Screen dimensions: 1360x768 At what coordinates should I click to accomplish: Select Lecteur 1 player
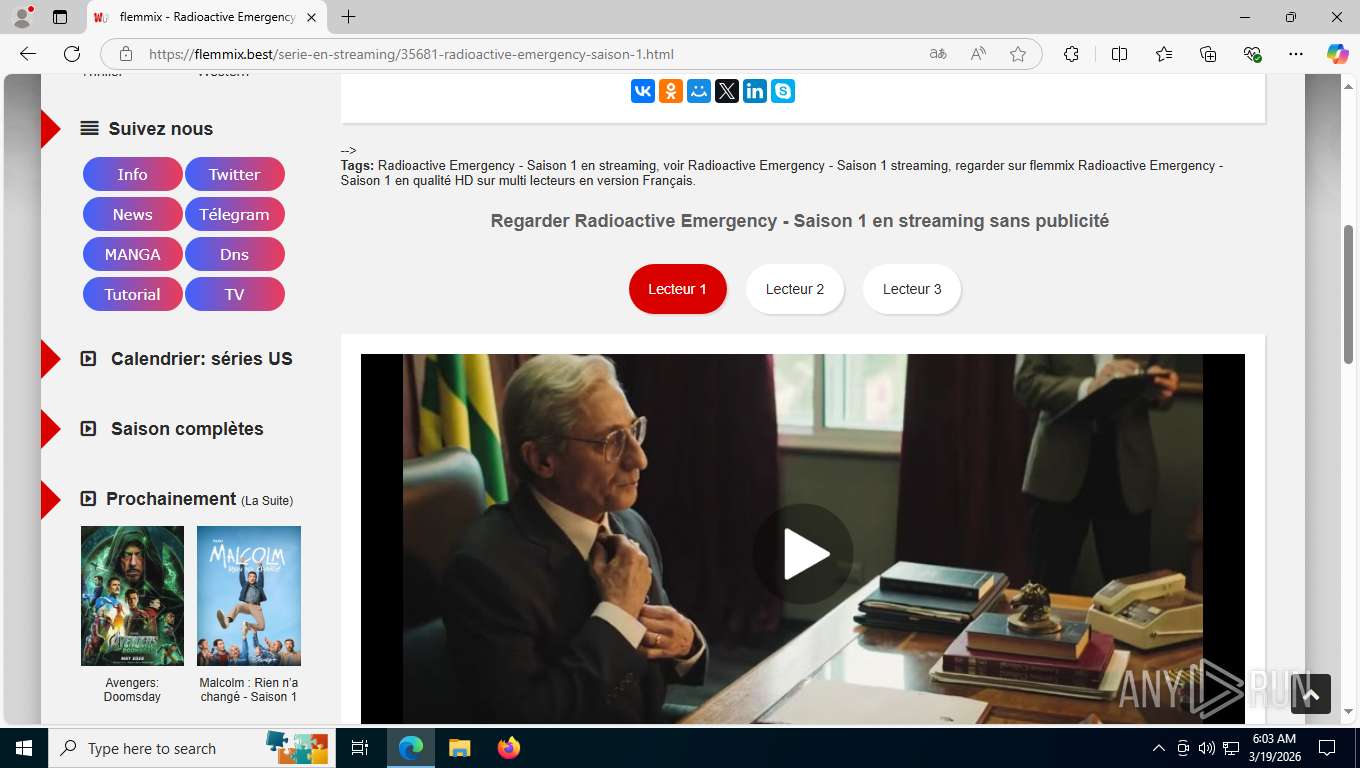(x=677, y=289)
